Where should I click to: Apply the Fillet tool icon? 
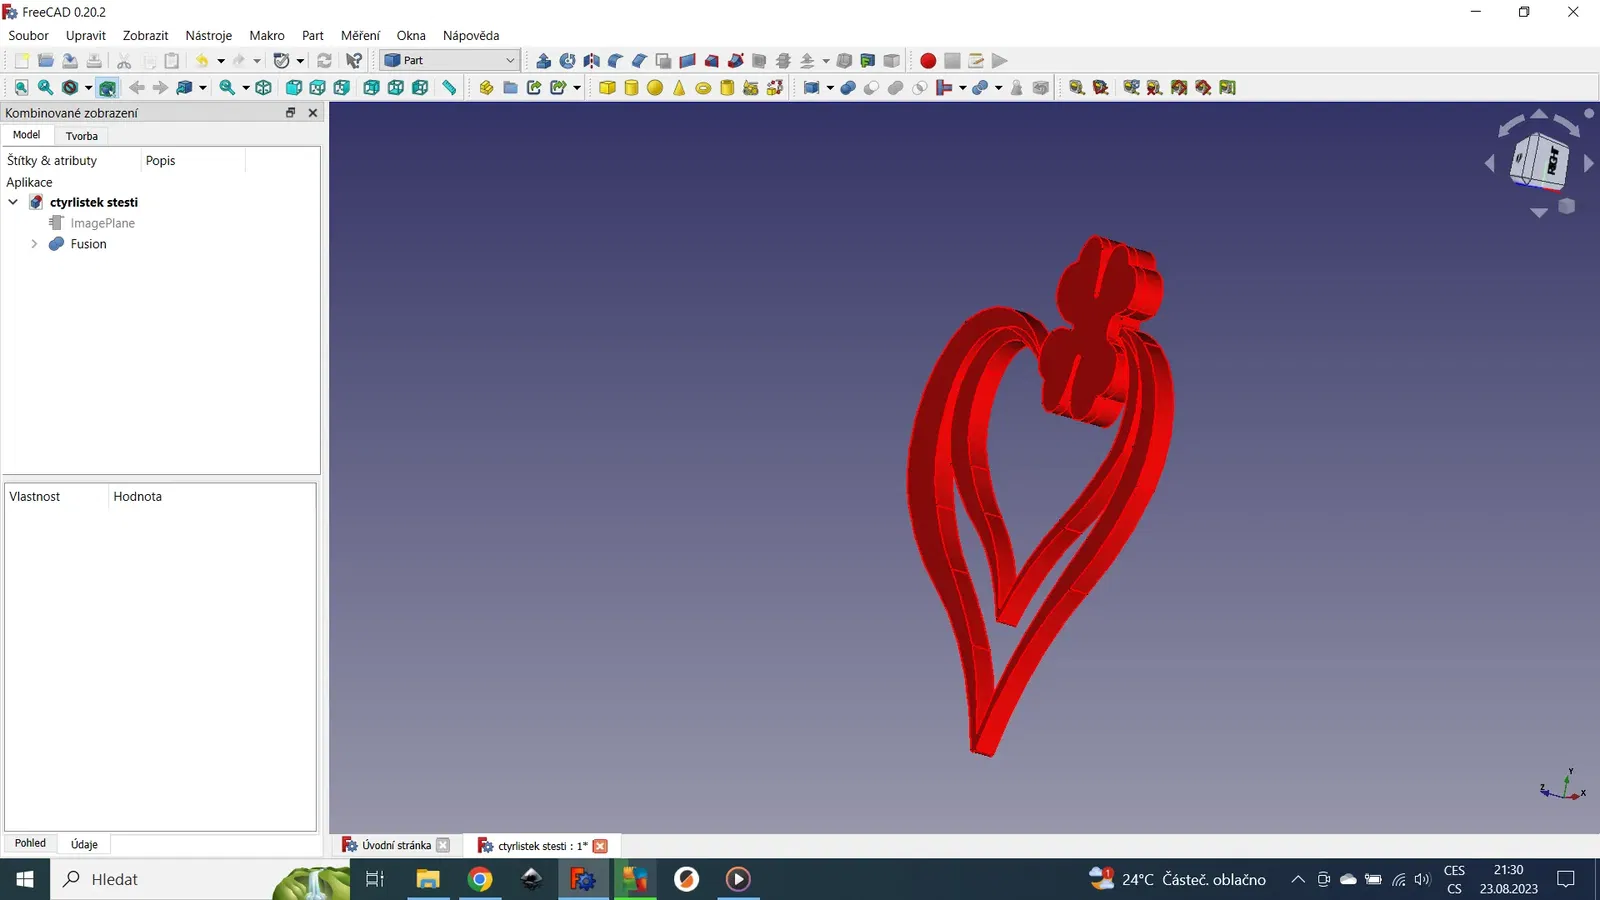tap(615, 61)
